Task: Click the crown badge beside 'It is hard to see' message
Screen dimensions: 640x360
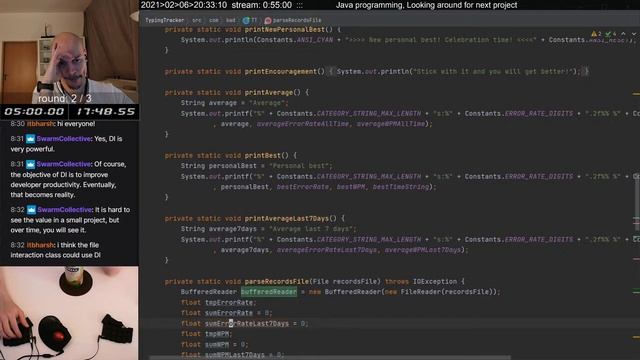Action: [x=31, y=210]
